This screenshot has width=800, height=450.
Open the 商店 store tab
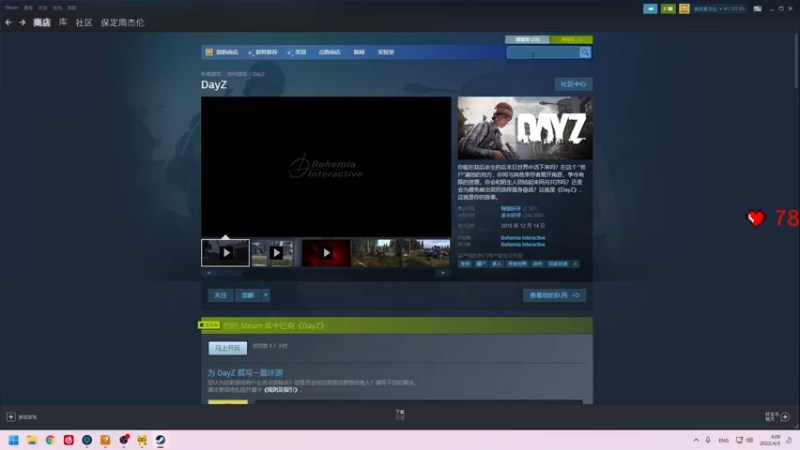(42, 22)
